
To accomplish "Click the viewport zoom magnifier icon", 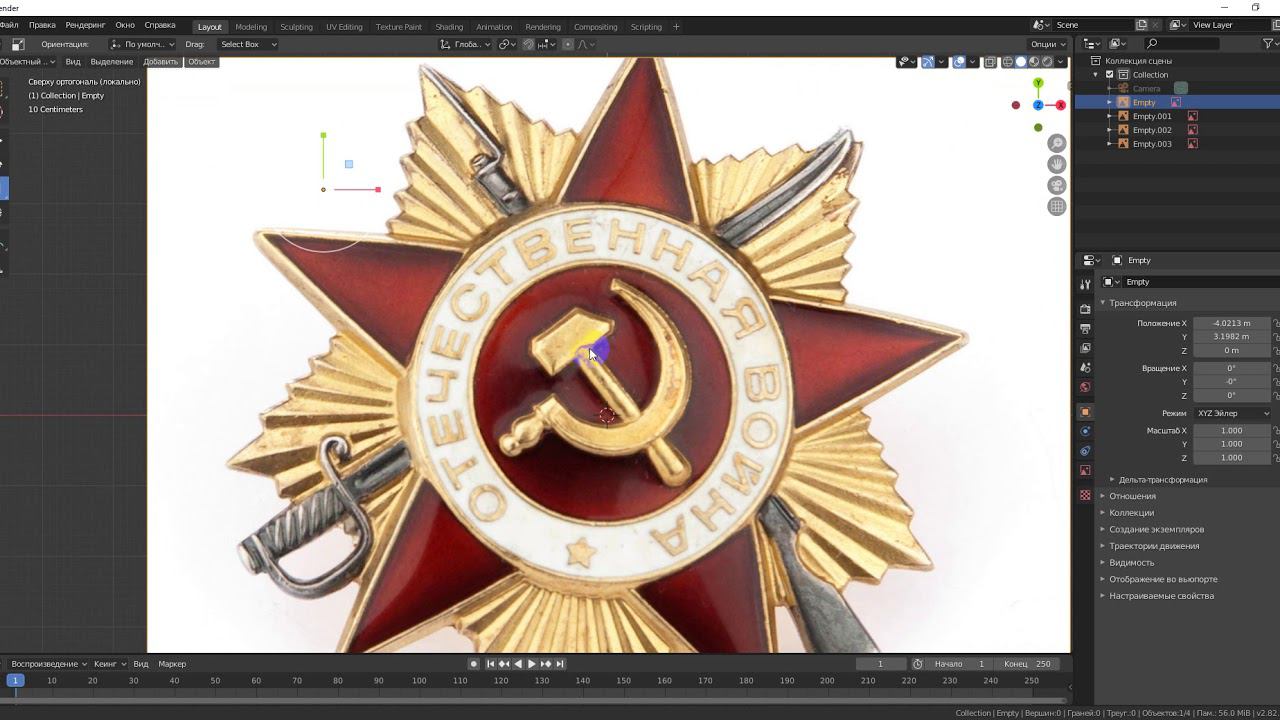I will [x=1056, y=144].
